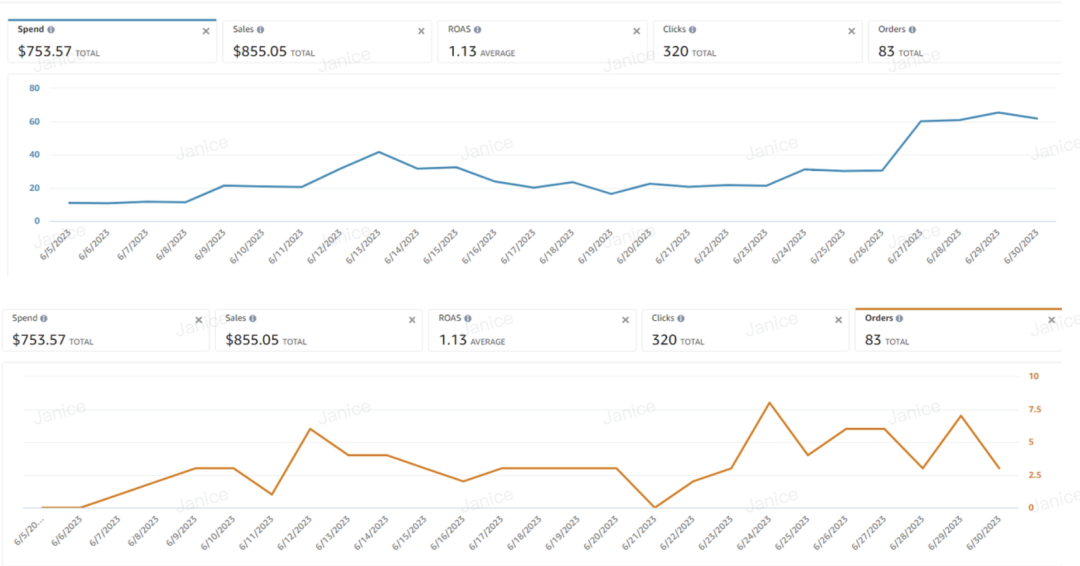Remove the Sales metric card in top chart
Image resolution: width=1080 pixels, height=566 pixels.
click(x=422, y=31)
